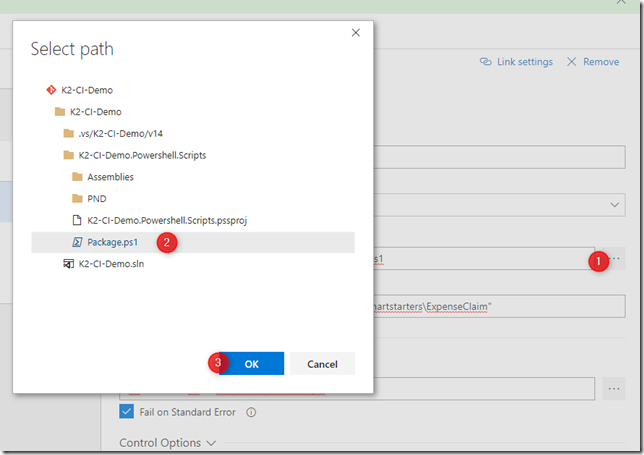The width and height of the screenshot is (644, 455).
Task: Remove the task using the Remove link
Action: click(x=601, y=62)
